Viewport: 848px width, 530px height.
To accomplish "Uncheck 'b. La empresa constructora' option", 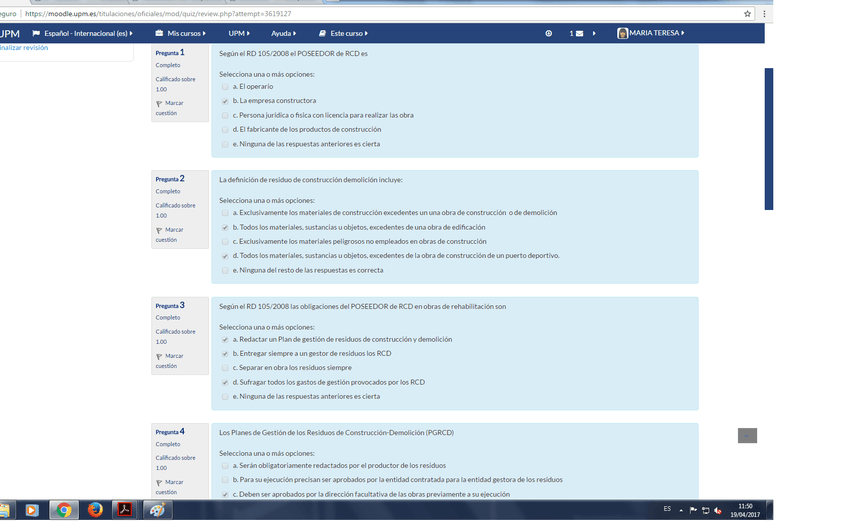I will pos(225,101).
